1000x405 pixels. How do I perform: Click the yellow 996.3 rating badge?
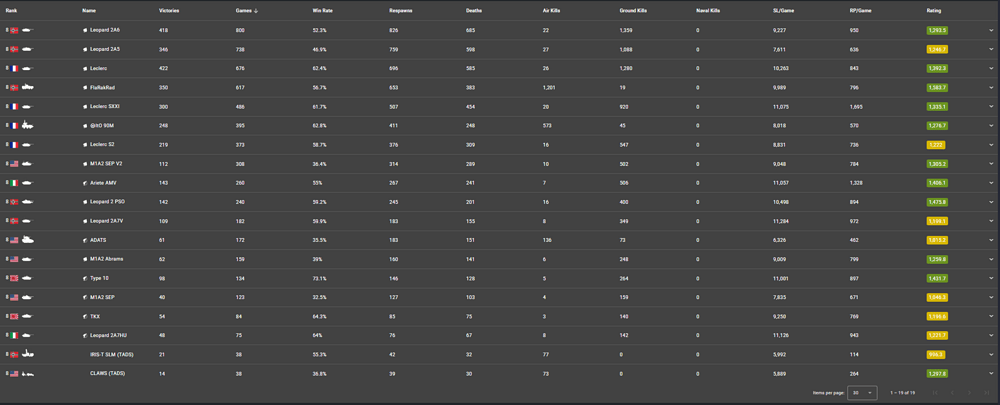(936, 355)
